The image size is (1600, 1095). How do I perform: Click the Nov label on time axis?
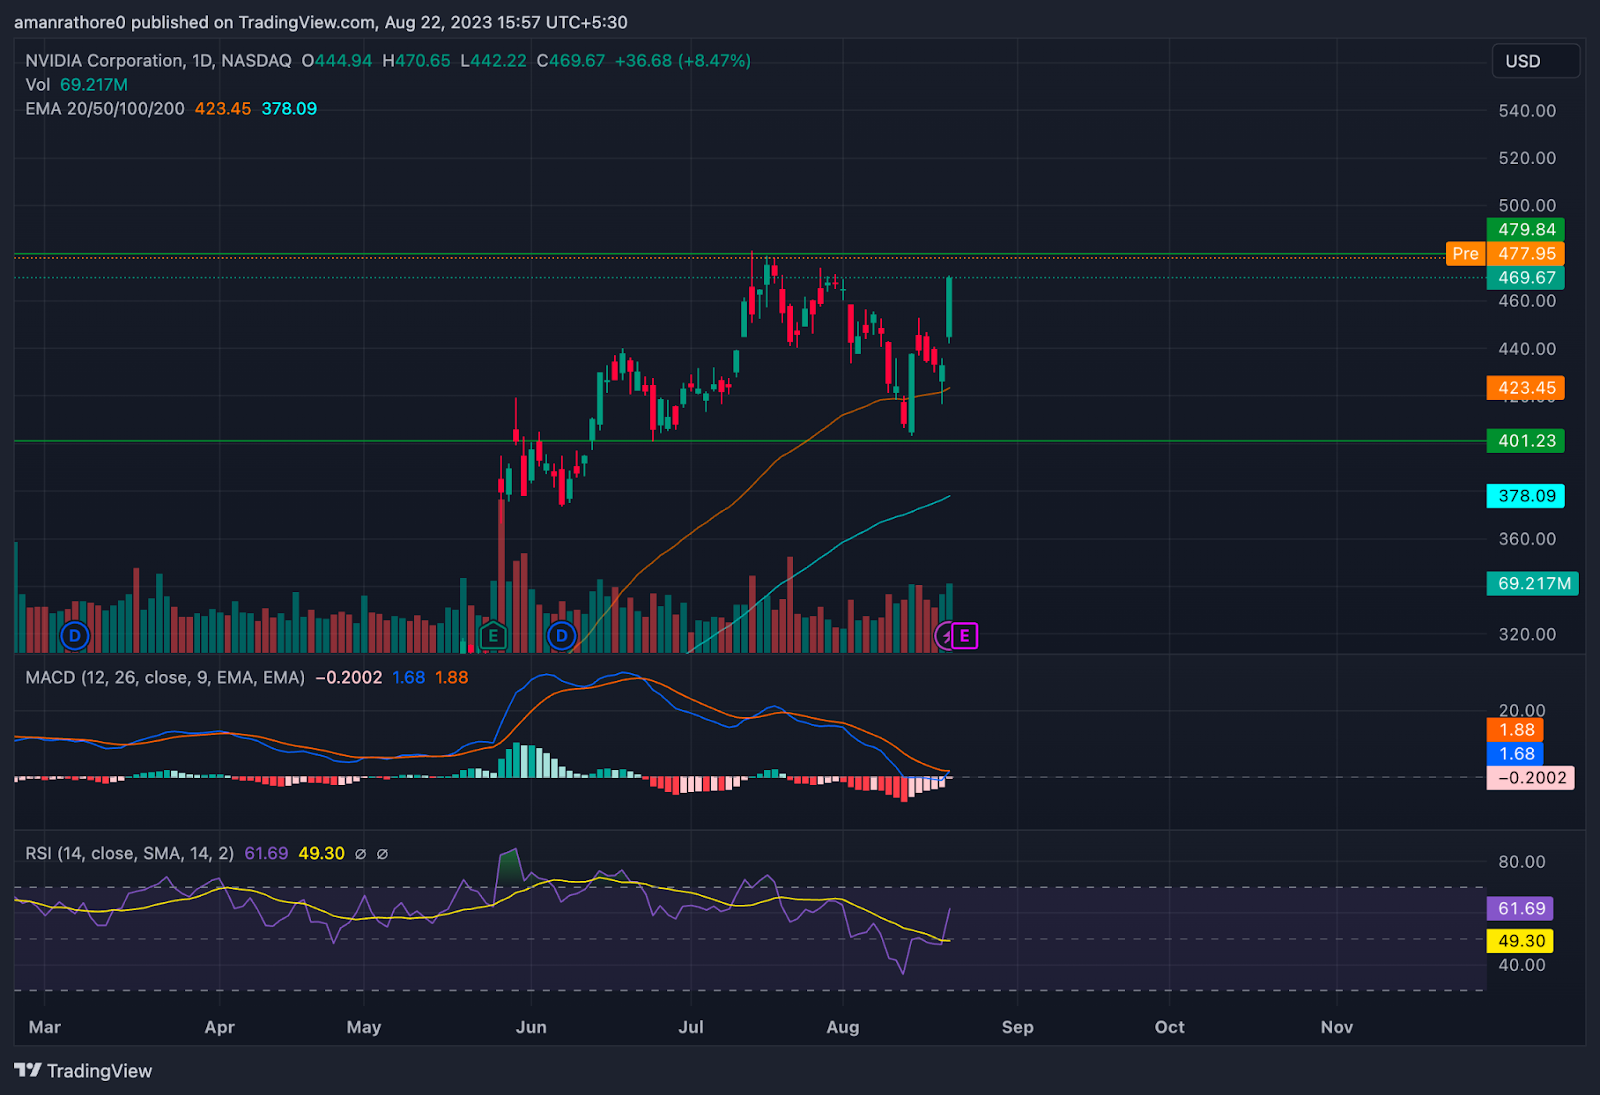coord(1337,1027)
